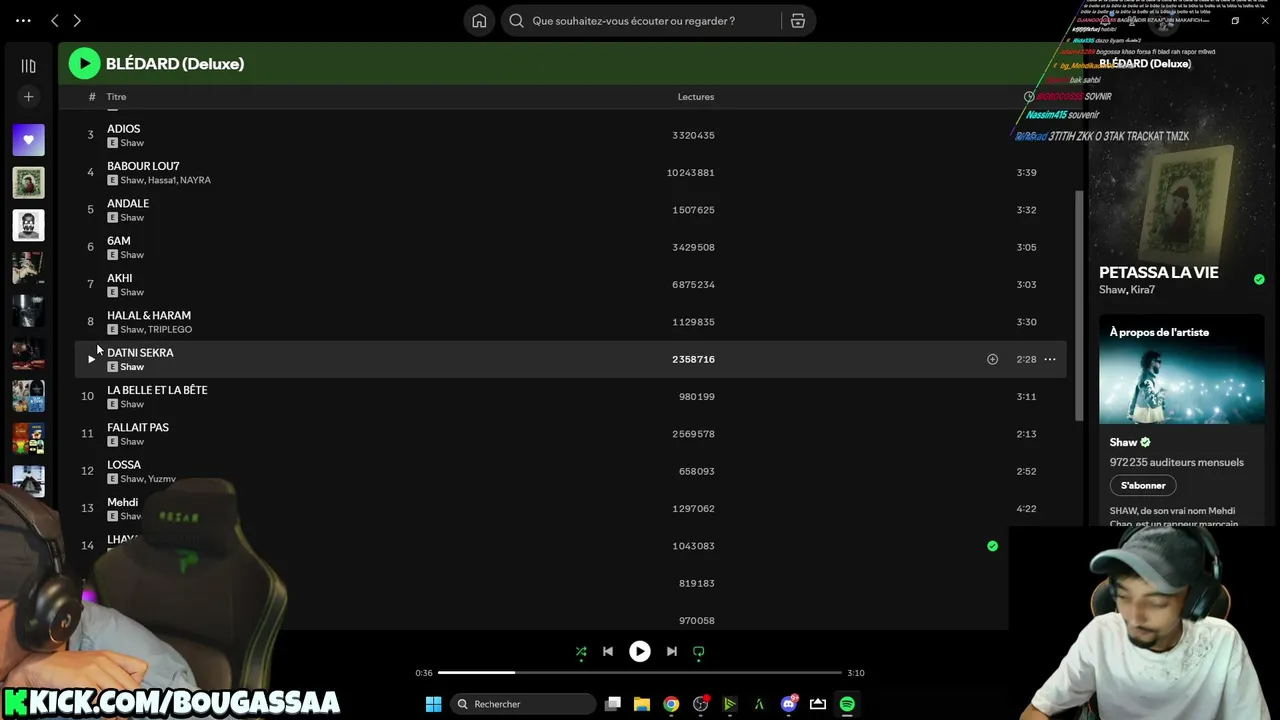Toggle shuffle playback

[x=581, y=651]
